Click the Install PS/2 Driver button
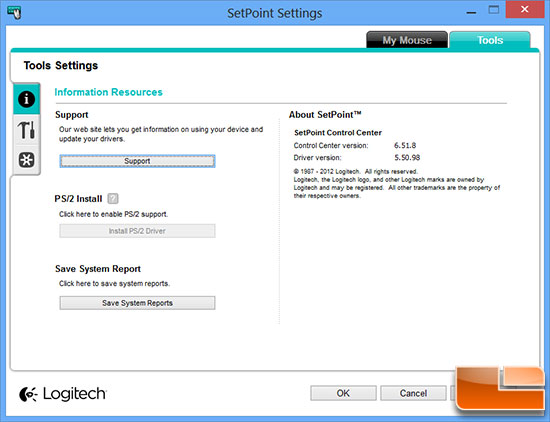 tap(137, 231)
